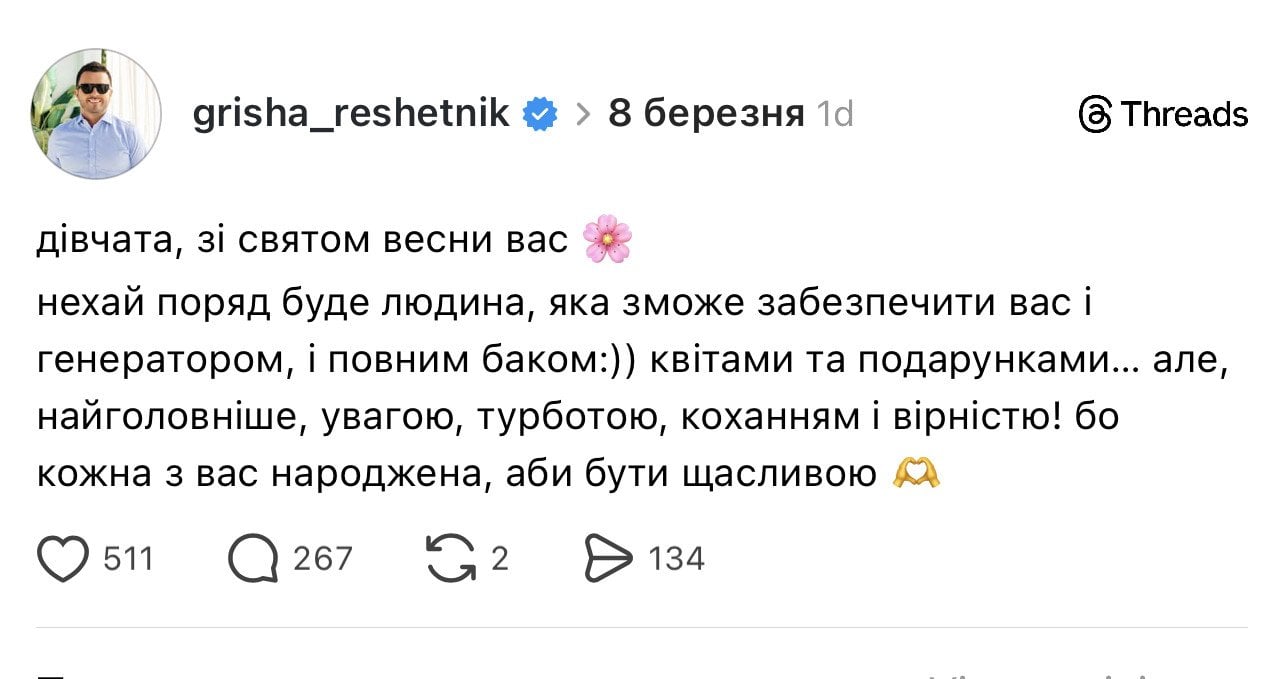This screenshot has height=679, width=1284.
Task: Click the pink flower emoji
Action: point(608,241)
